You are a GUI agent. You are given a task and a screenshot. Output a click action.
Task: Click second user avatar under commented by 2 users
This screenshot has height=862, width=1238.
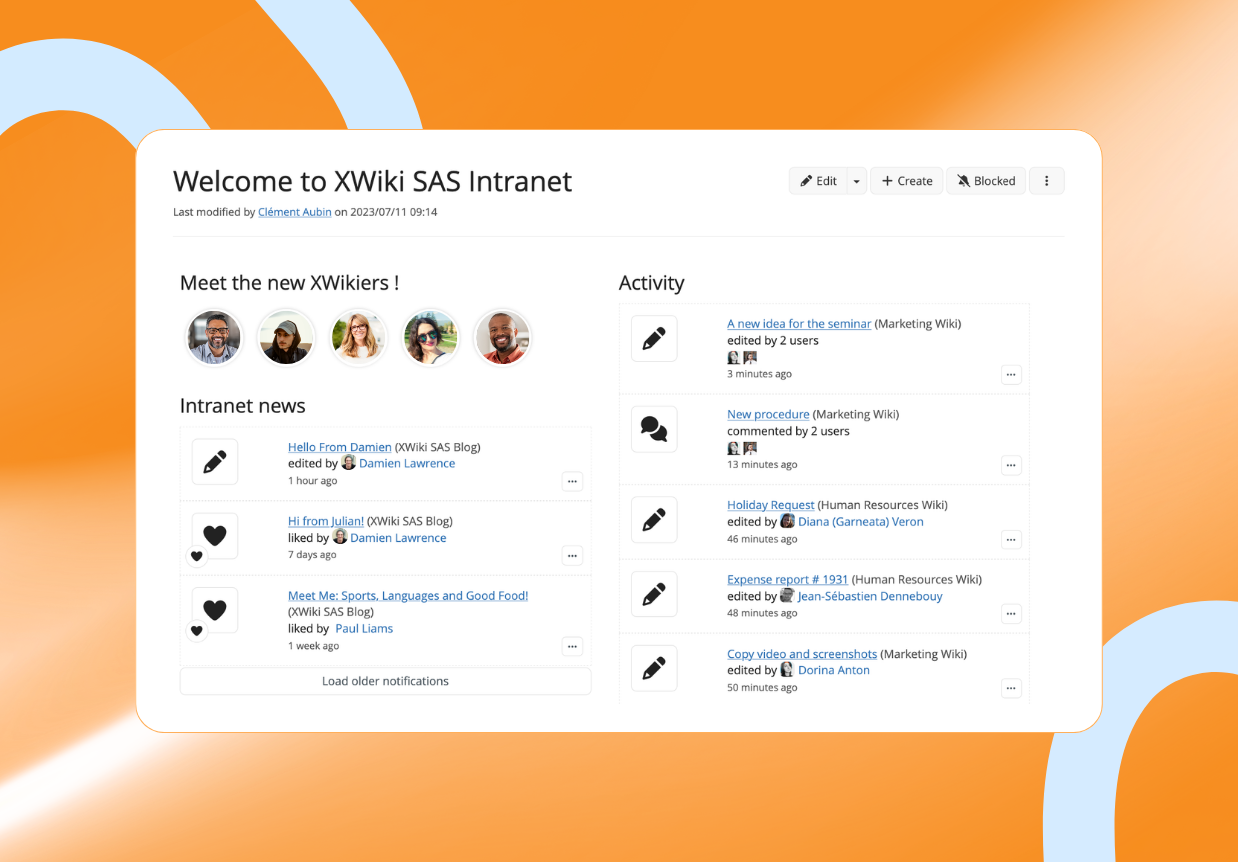[x=750, y=448]
